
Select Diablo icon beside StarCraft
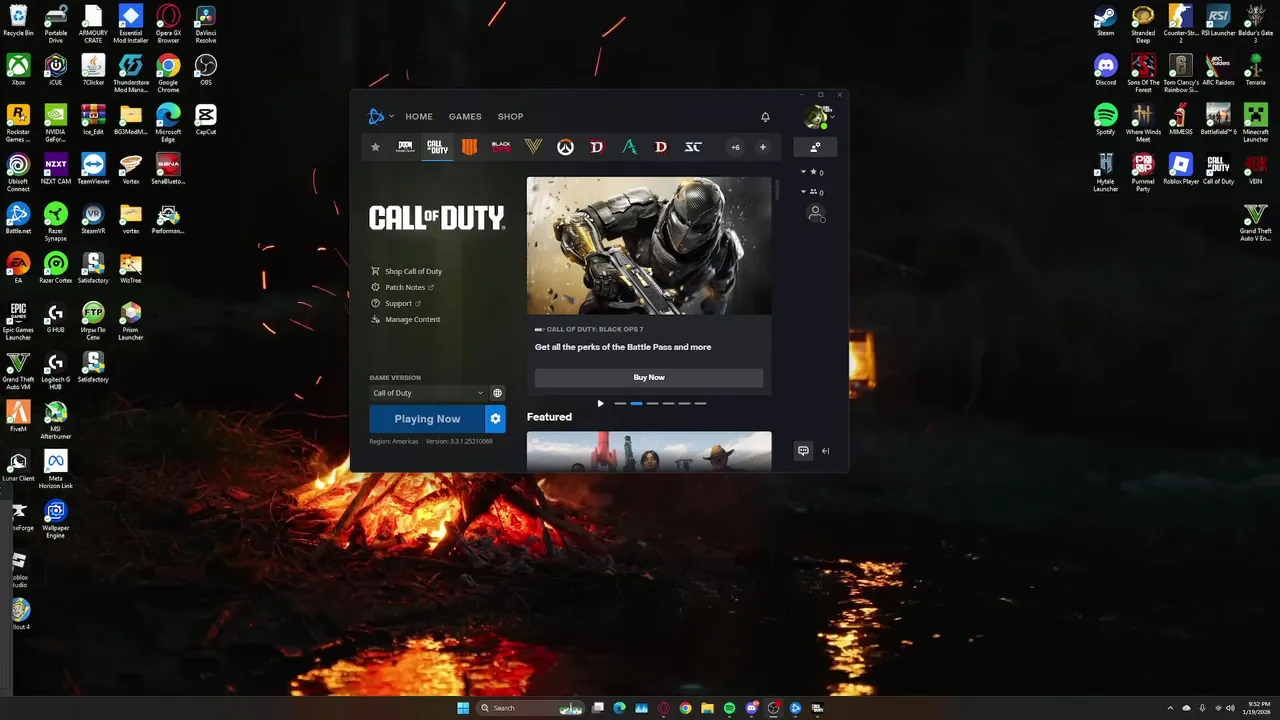(661, 147)
